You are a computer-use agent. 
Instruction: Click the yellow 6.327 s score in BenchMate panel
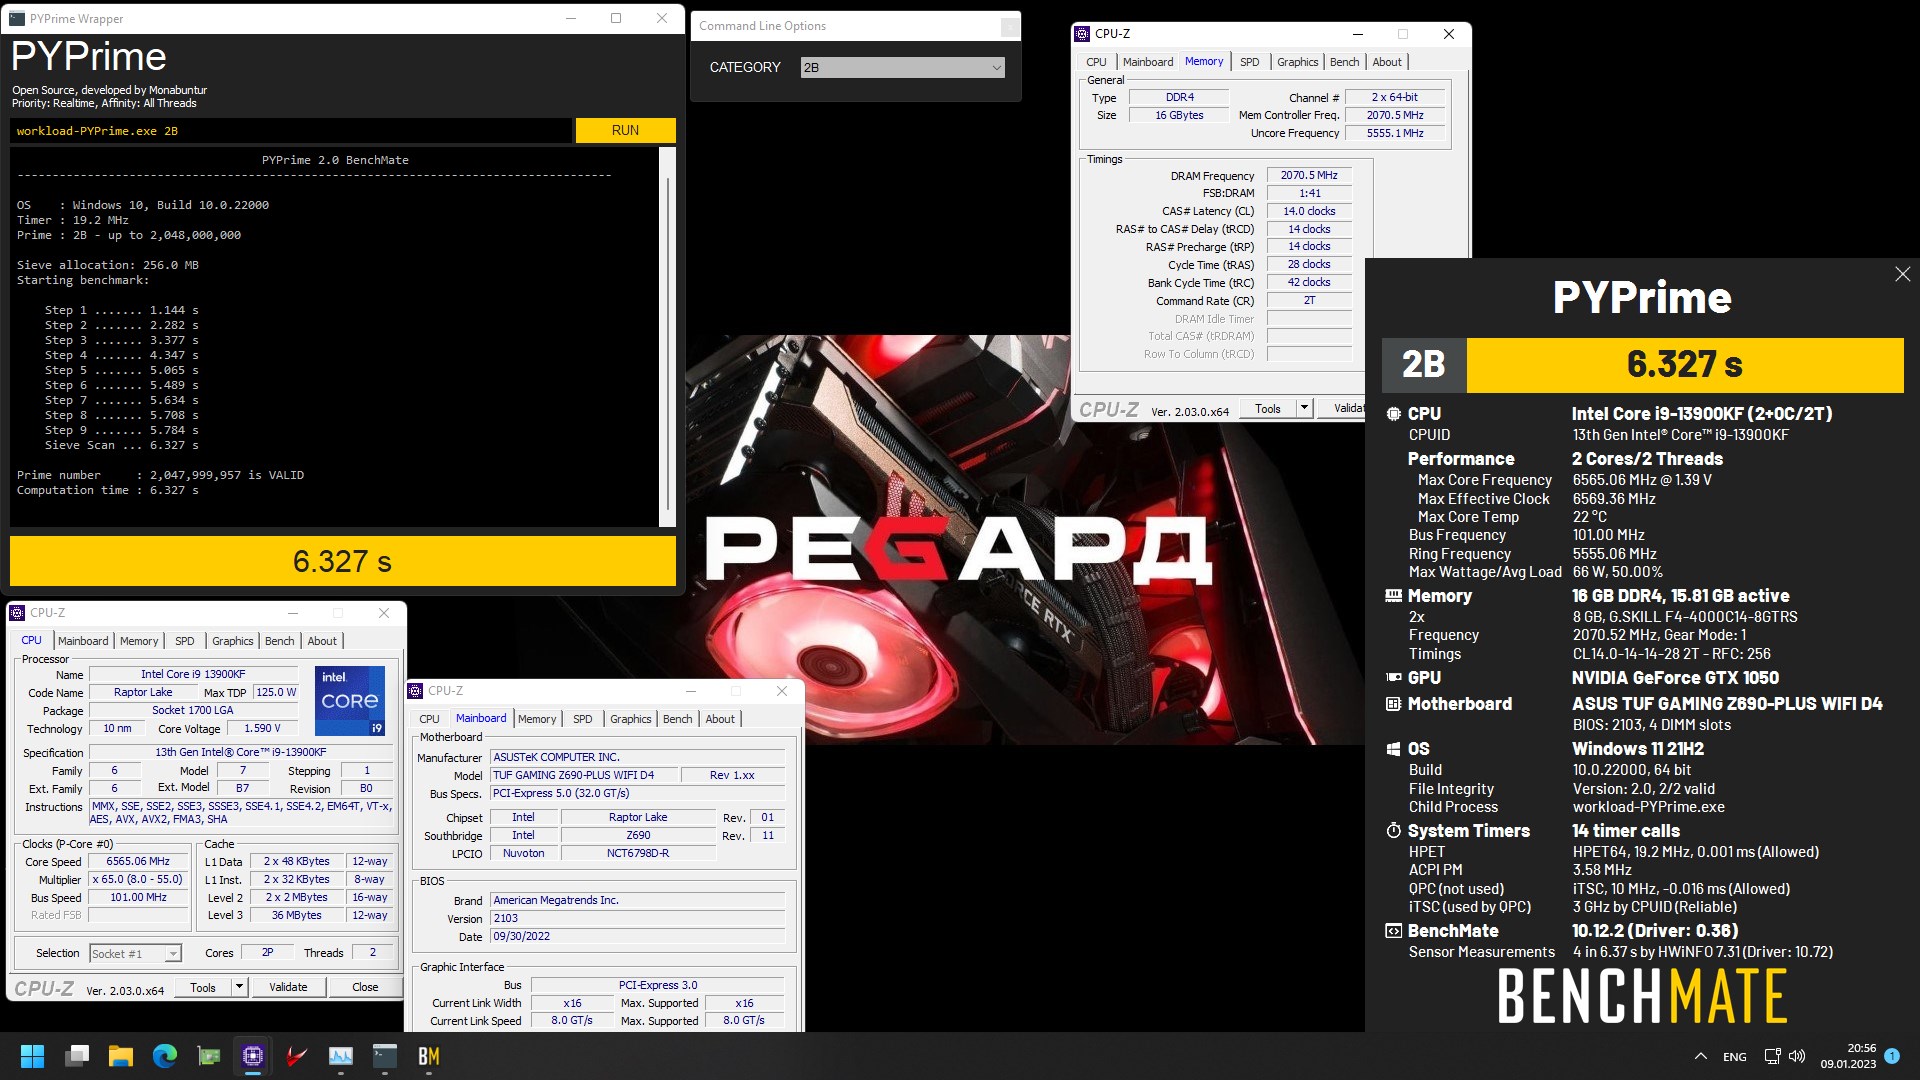coord(1684,365)
